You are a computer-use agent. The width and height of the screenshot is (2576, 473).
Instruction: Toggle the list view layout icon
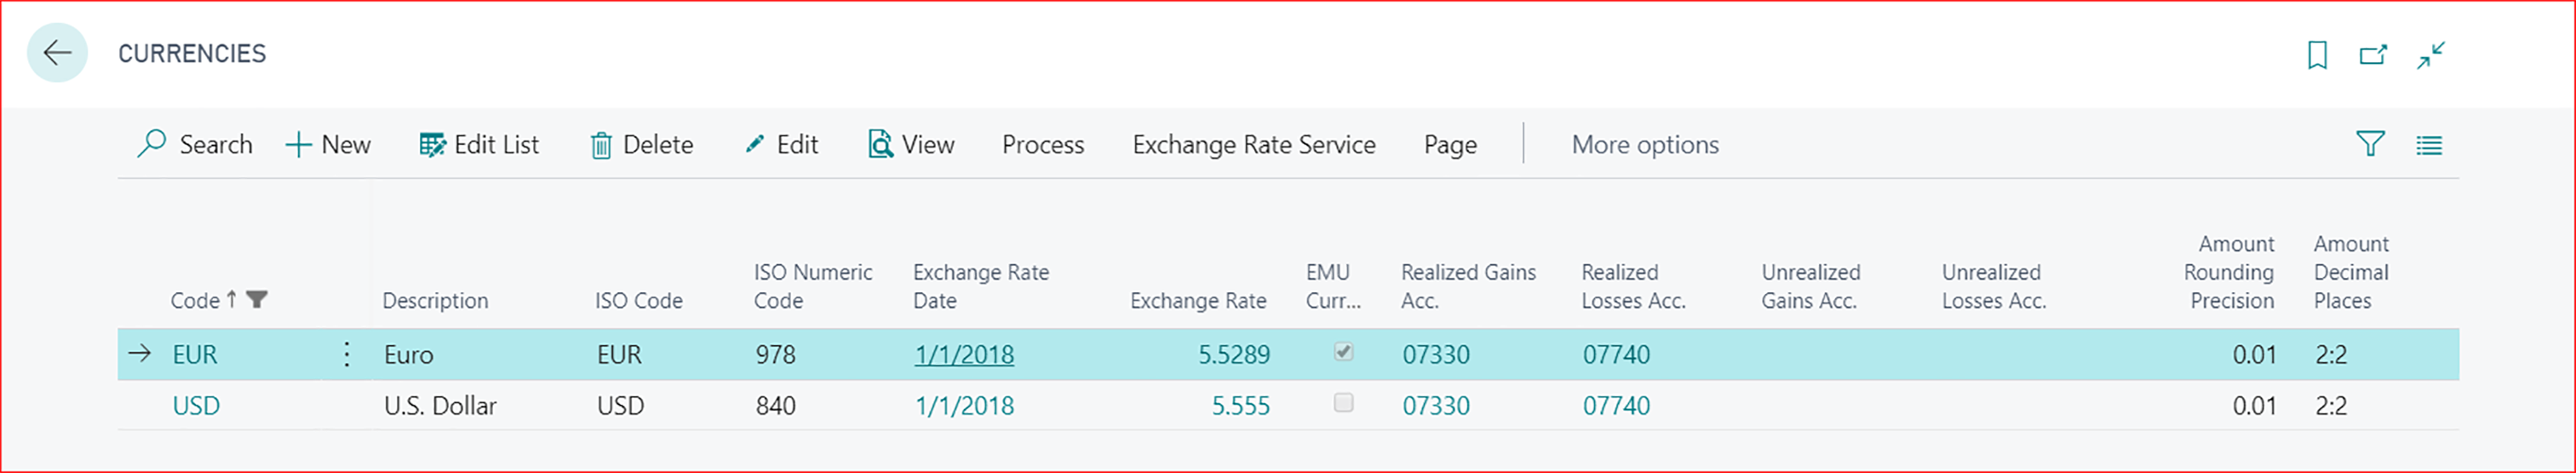click(x=2429, y=146)
